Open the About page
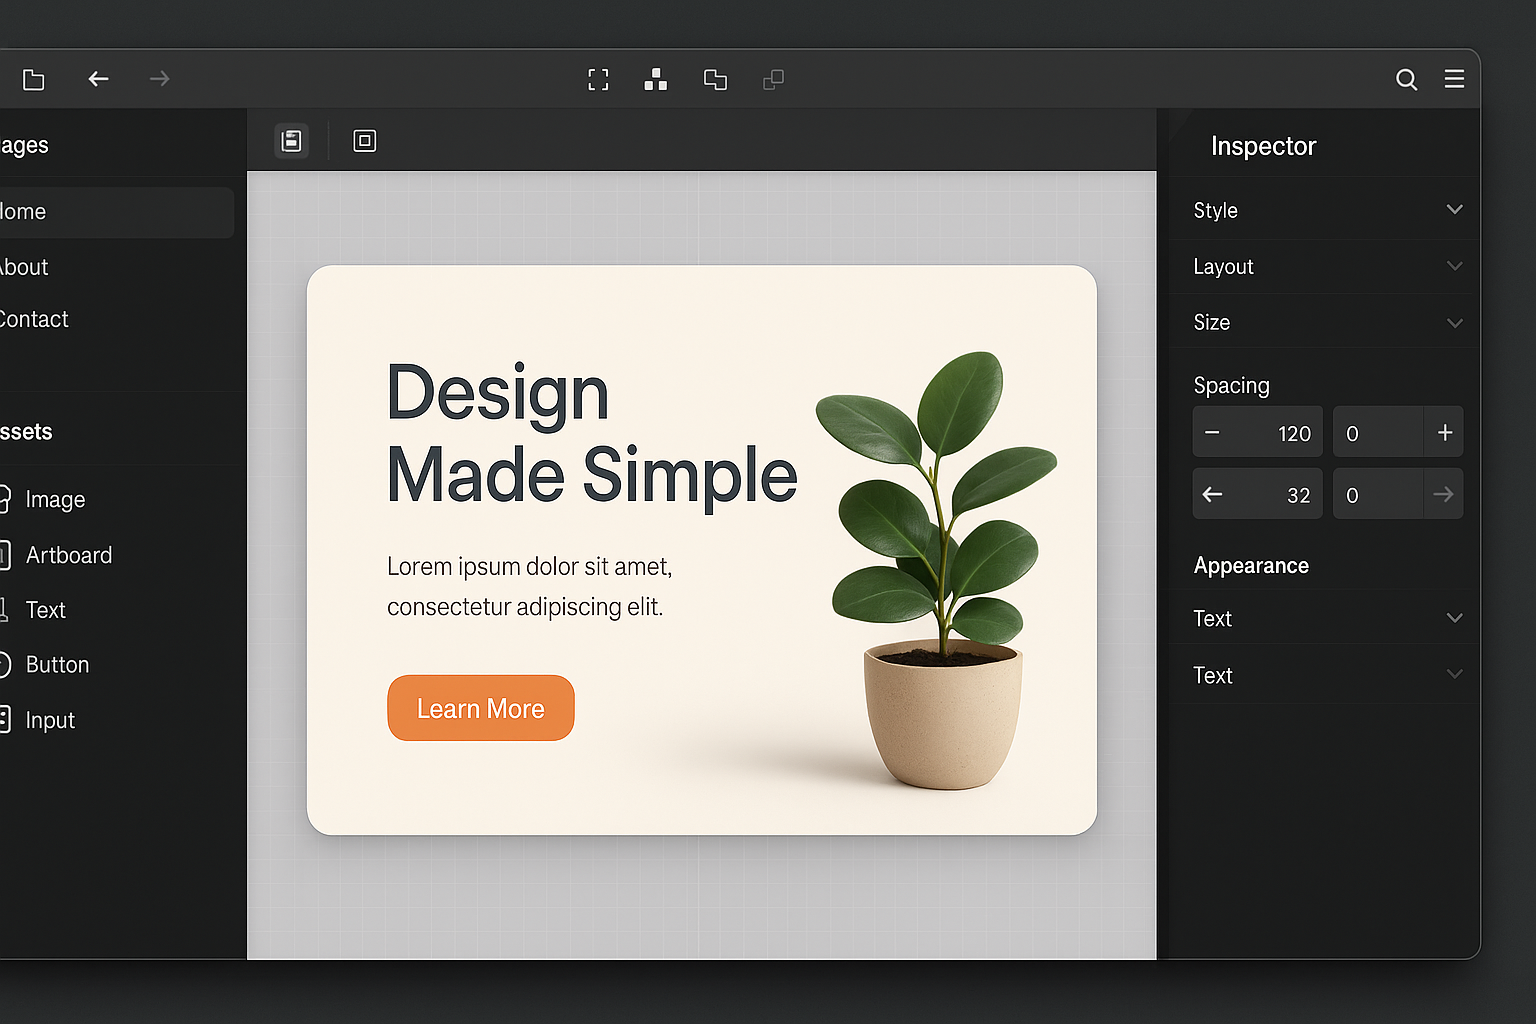This screenshot has height=1024, width=1536. [25, 267]
